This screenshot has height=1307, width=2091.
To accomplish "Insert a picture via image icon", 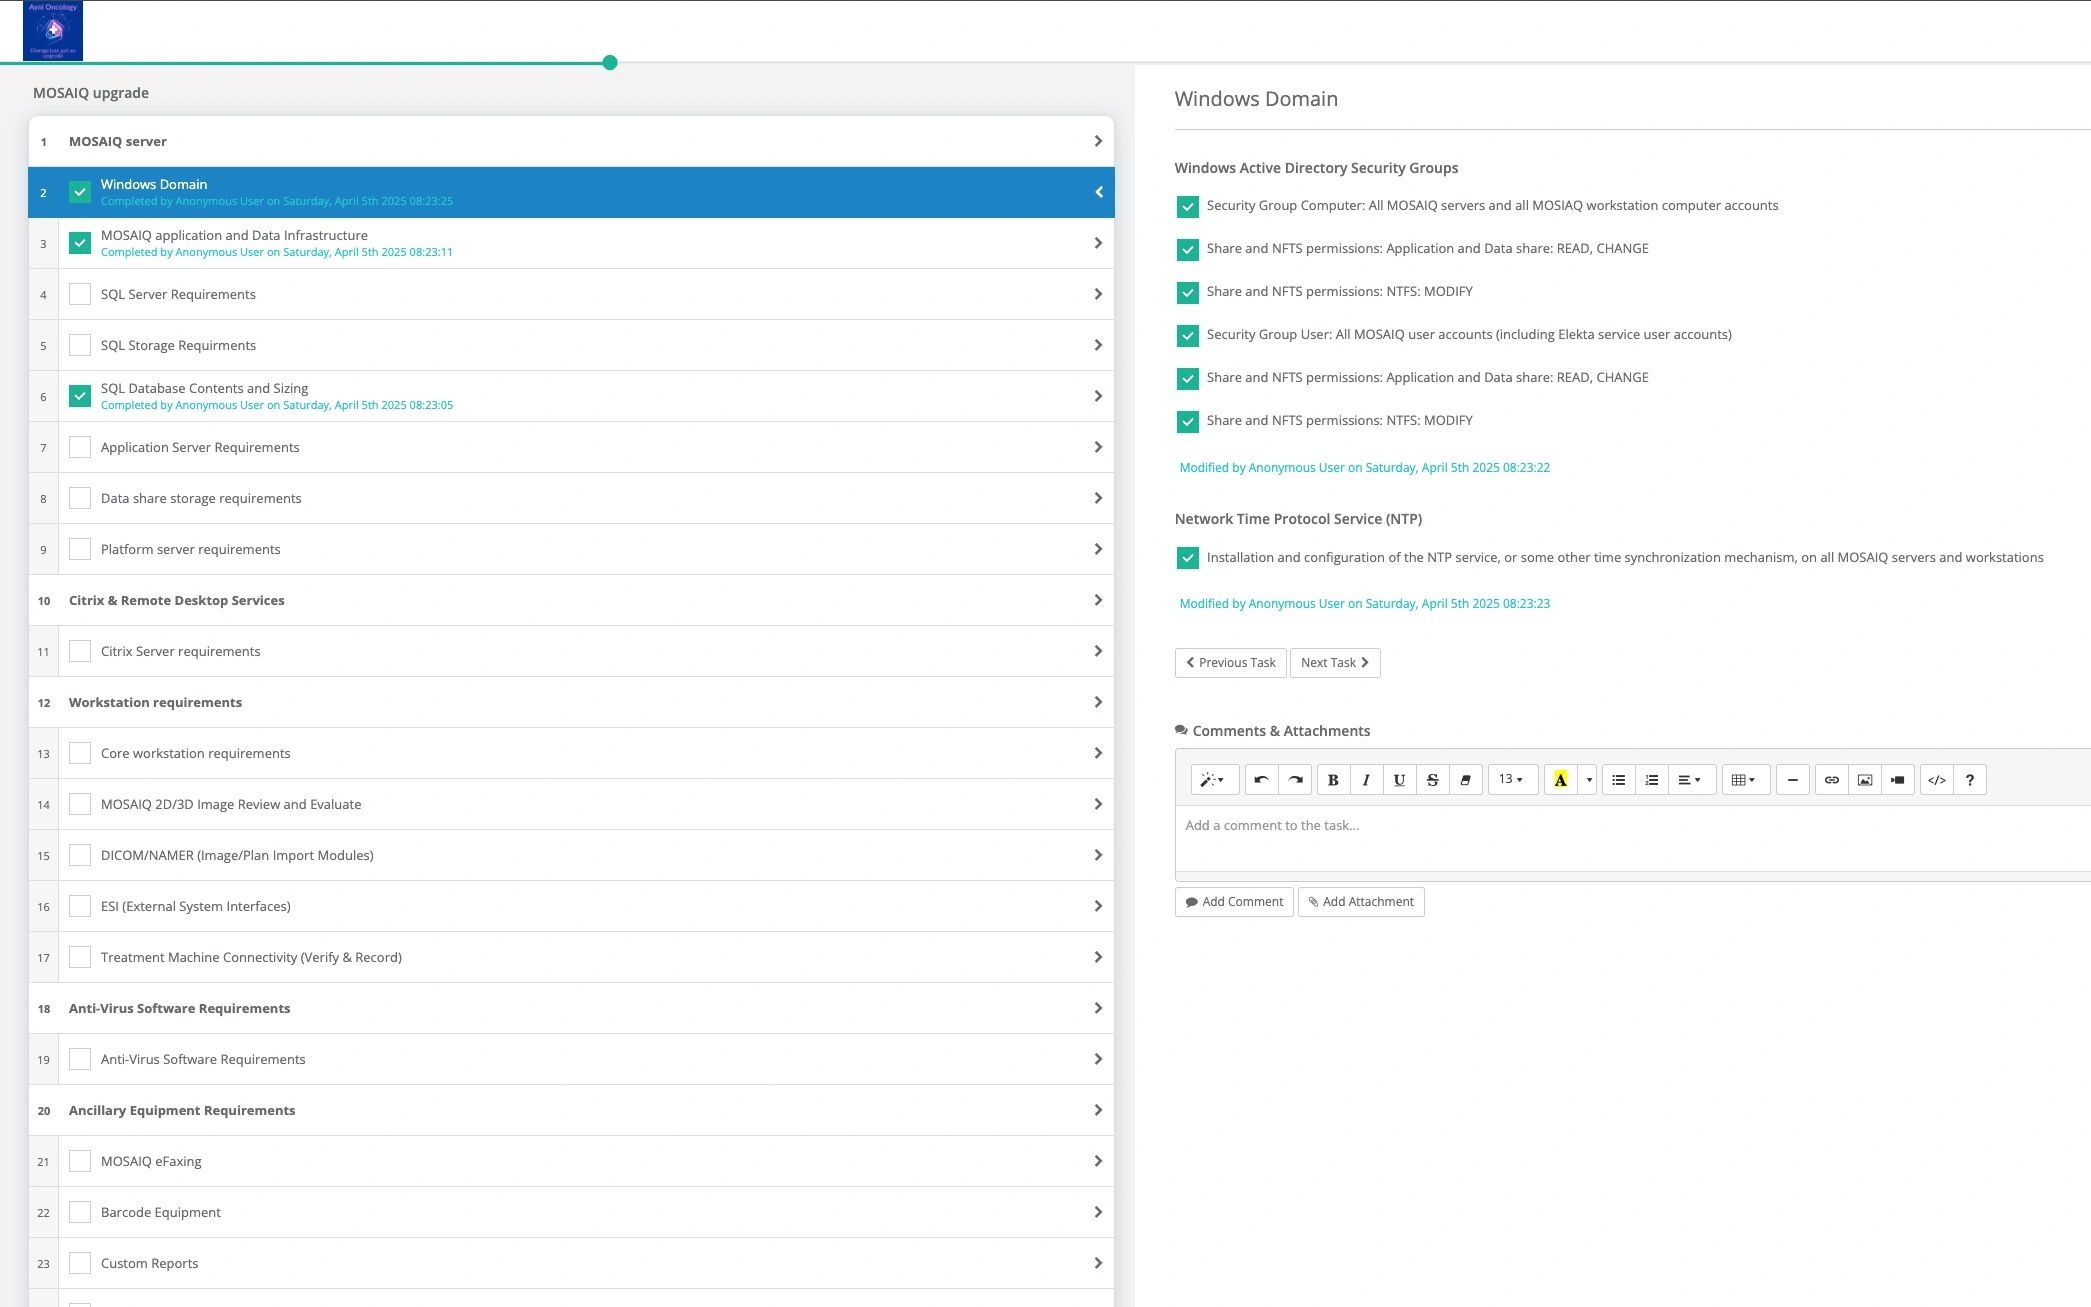I will tap(1865, 780).
